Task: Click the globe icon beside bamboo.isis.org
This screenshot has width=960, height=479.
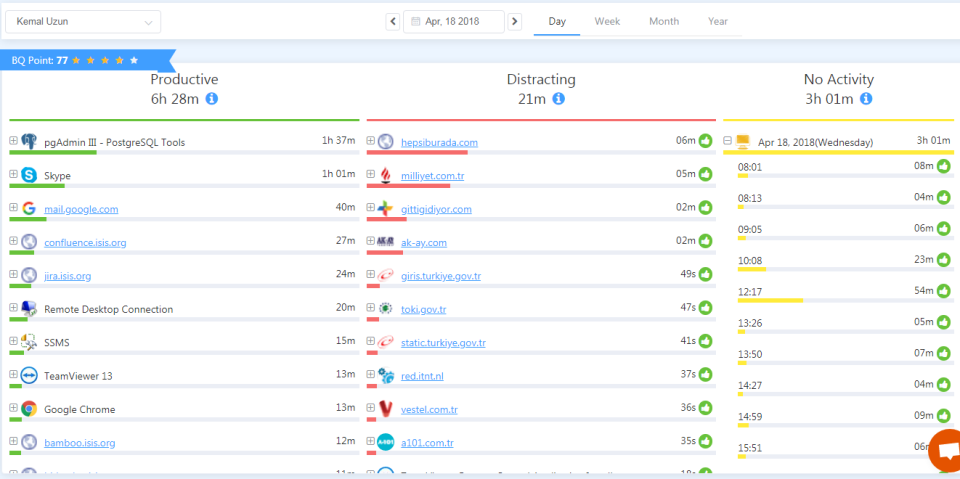Action: [x=29, y=442]
